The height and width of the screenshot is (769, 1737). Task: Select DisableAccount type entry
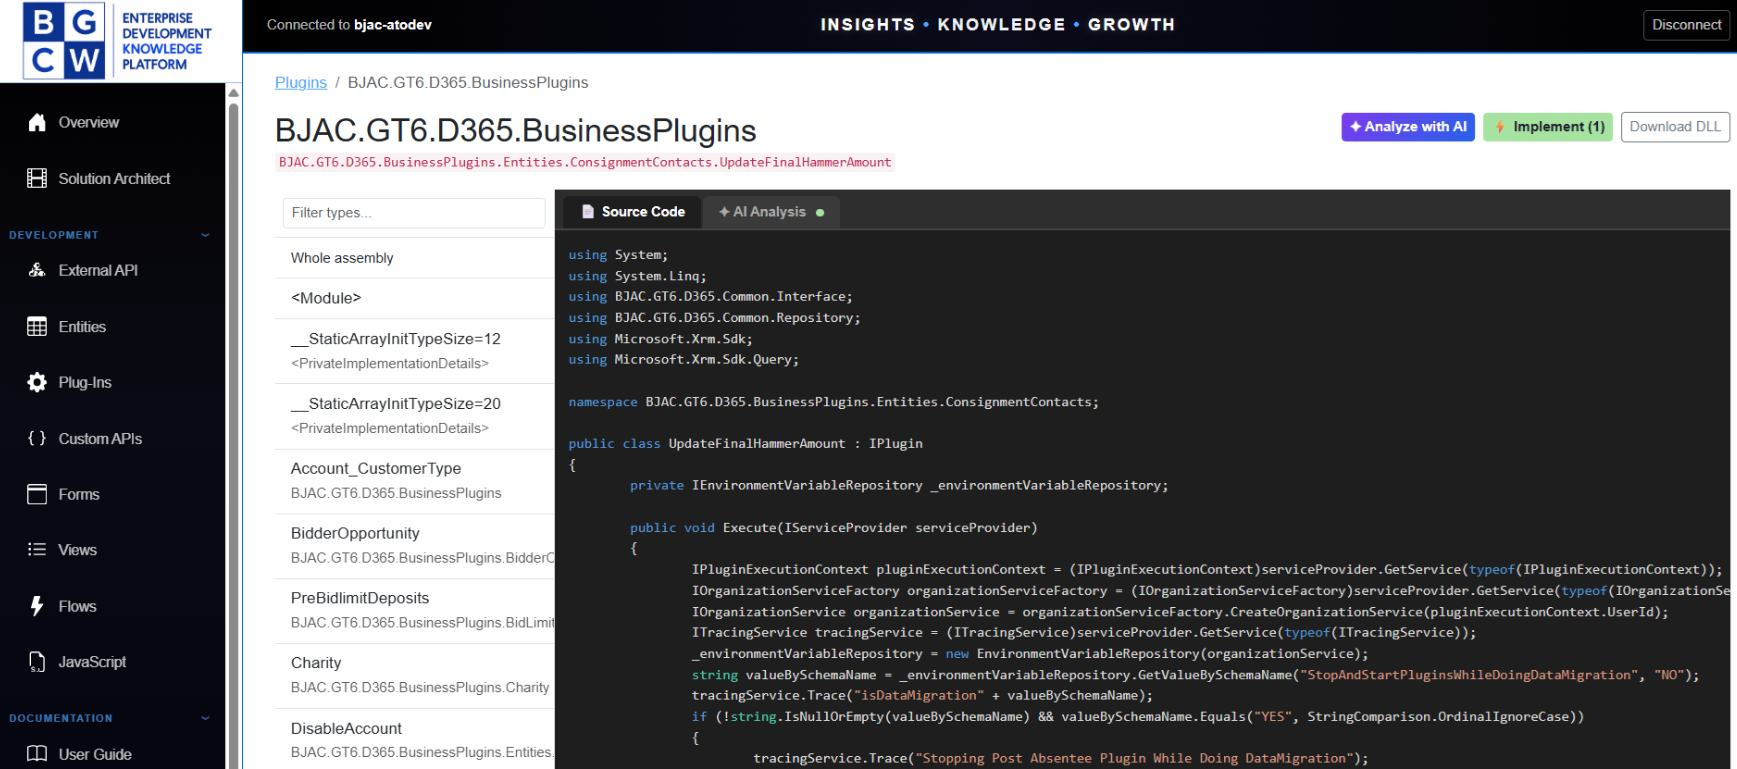pos(415,740)
